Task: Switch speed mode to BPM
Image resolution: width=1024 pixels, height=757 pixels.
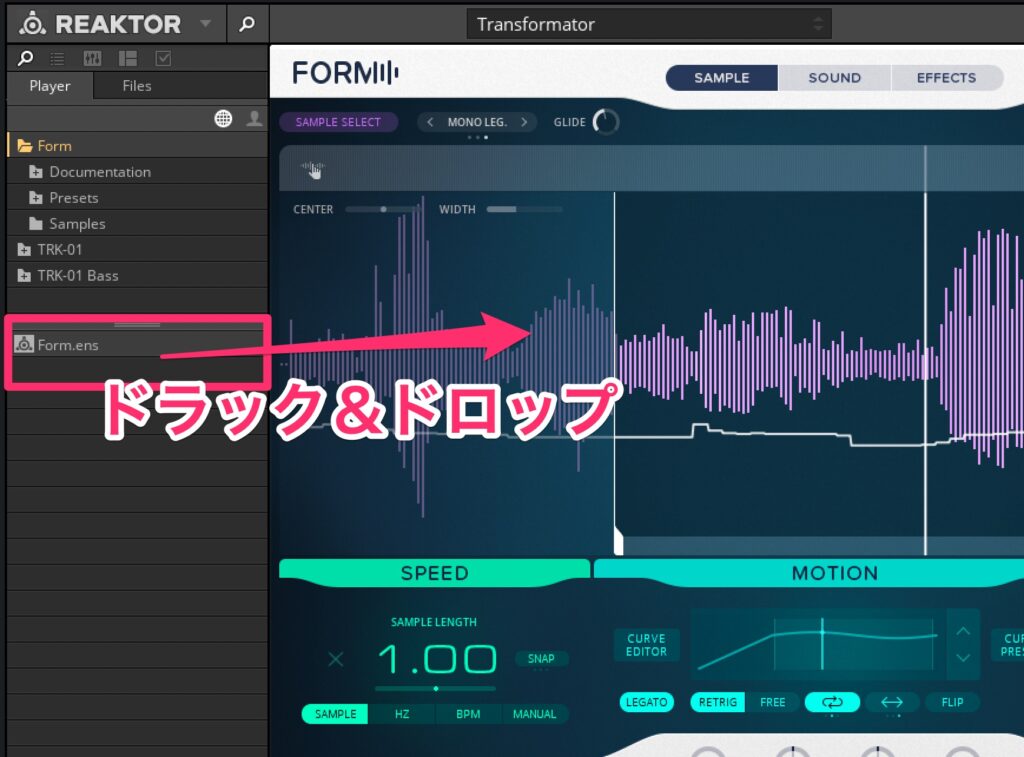Action: pyautogui.click(x=468, y=714)
